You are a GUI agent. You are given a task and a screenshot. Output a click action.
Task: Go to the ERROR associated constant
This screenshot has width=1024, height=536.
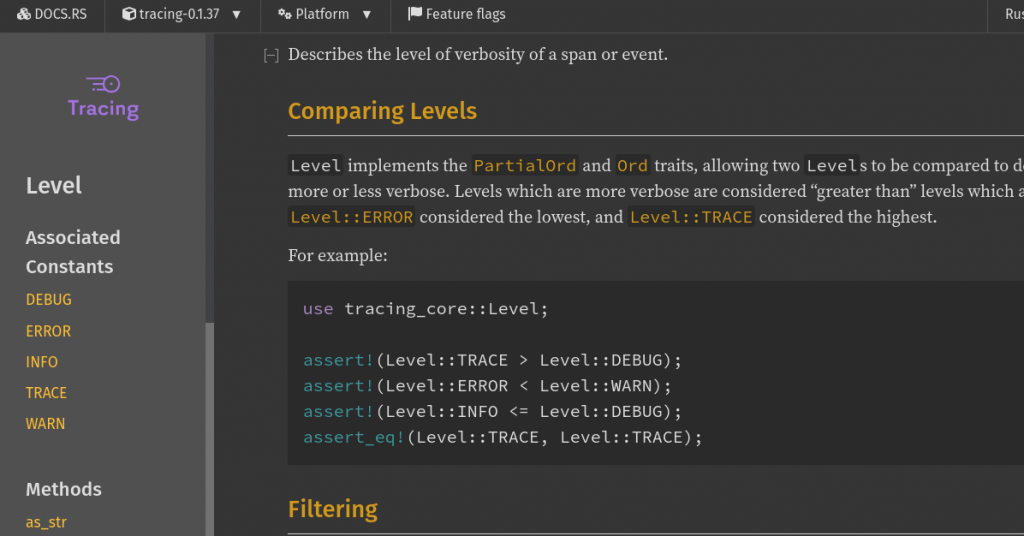tap(49, 331)
